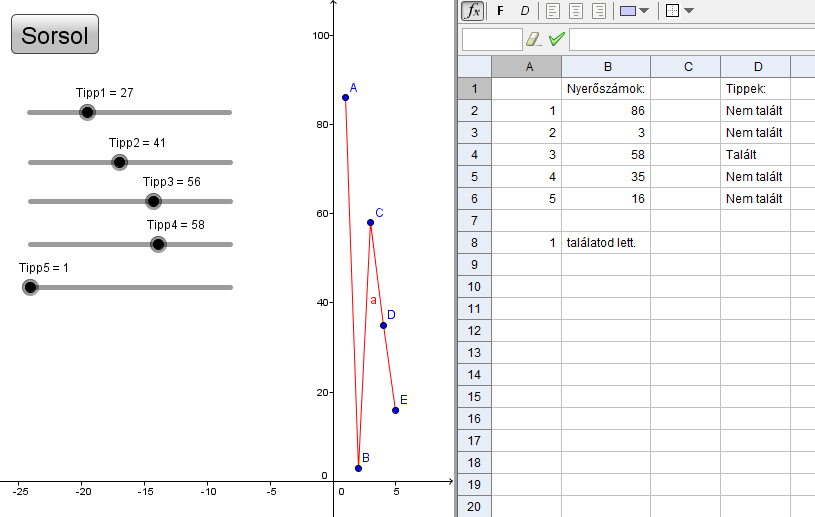Select row 8 header in spreadsheet
815x517 pixels.
(x=473, y=242)
